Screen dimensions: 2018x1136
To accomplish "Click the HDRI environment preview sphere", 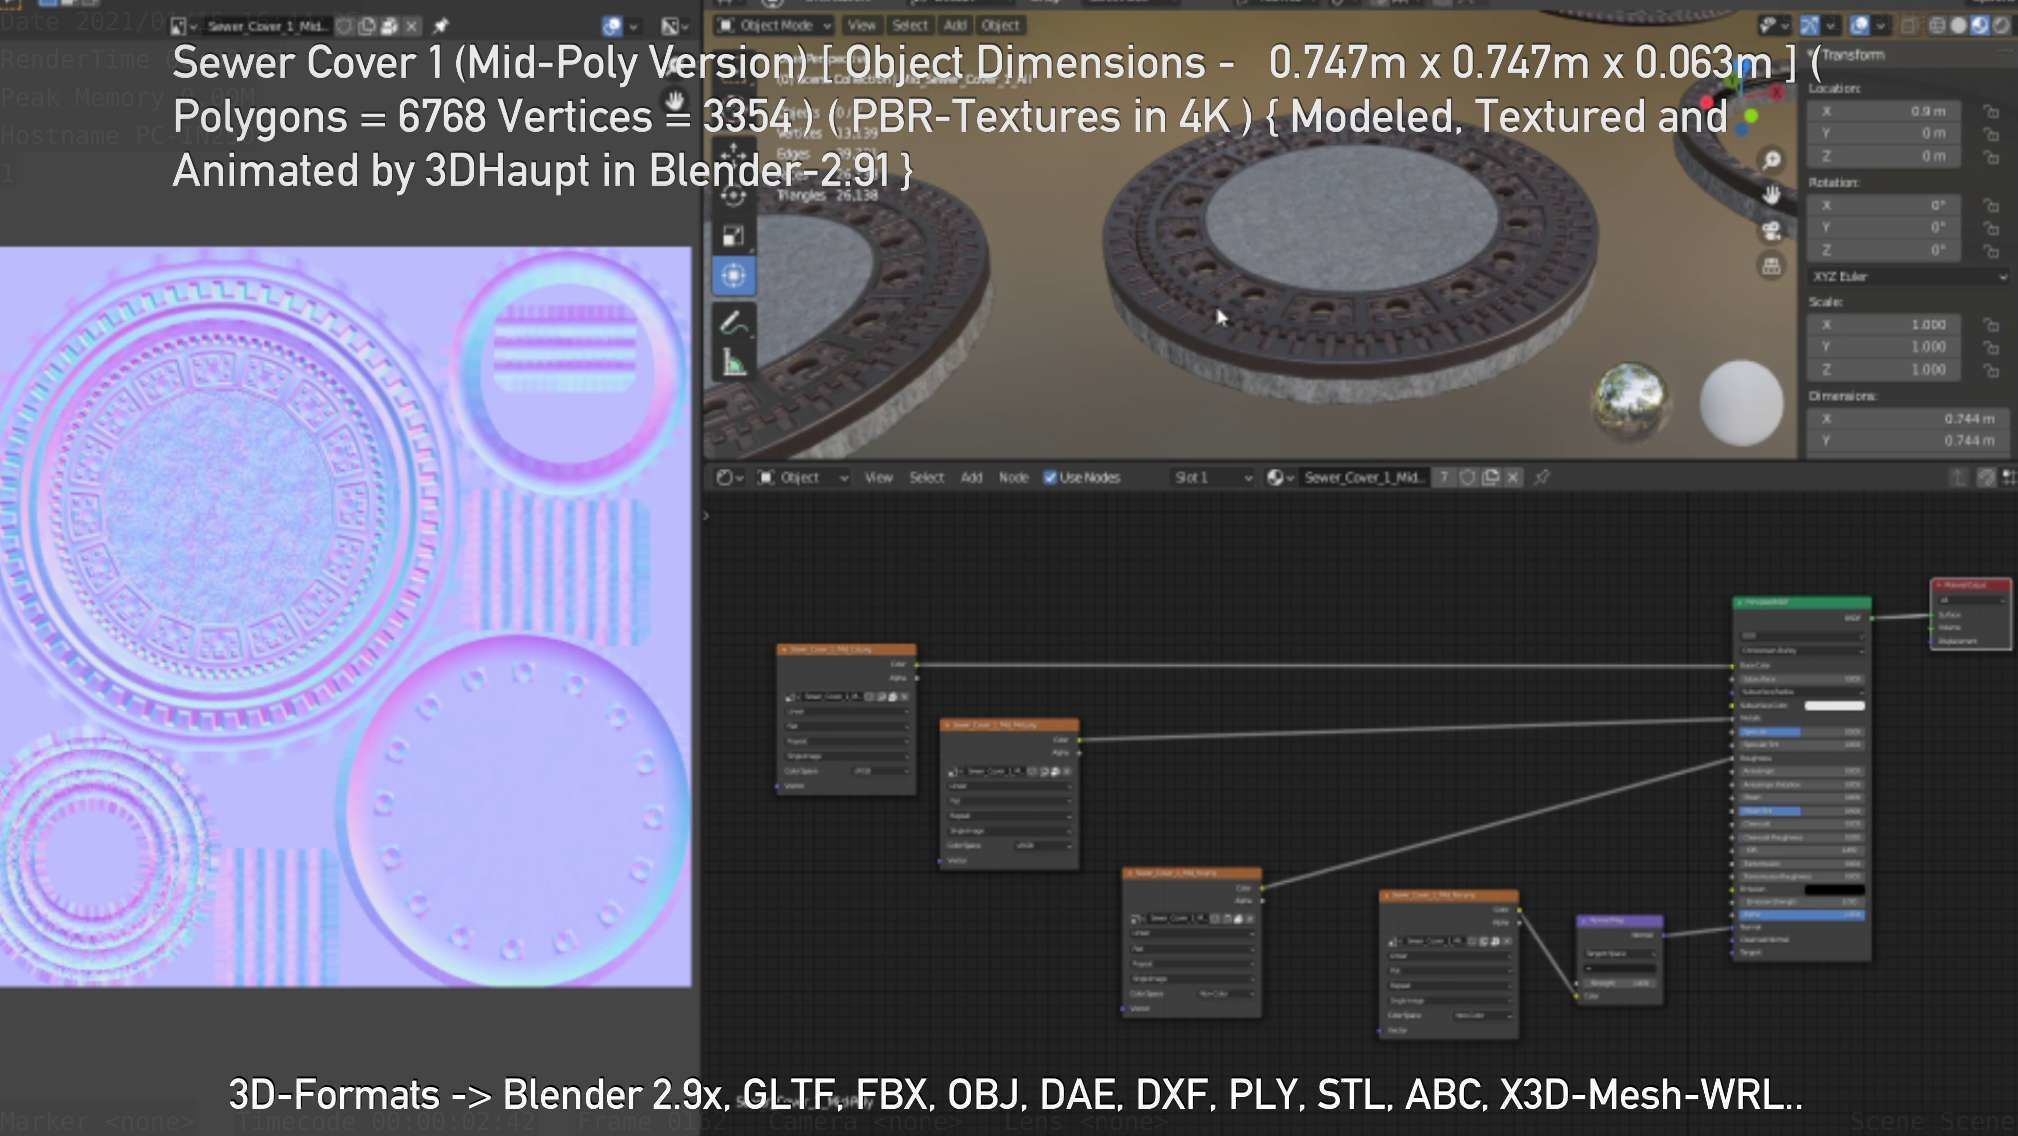I will pyautogui.click(x=1629, y=401).
